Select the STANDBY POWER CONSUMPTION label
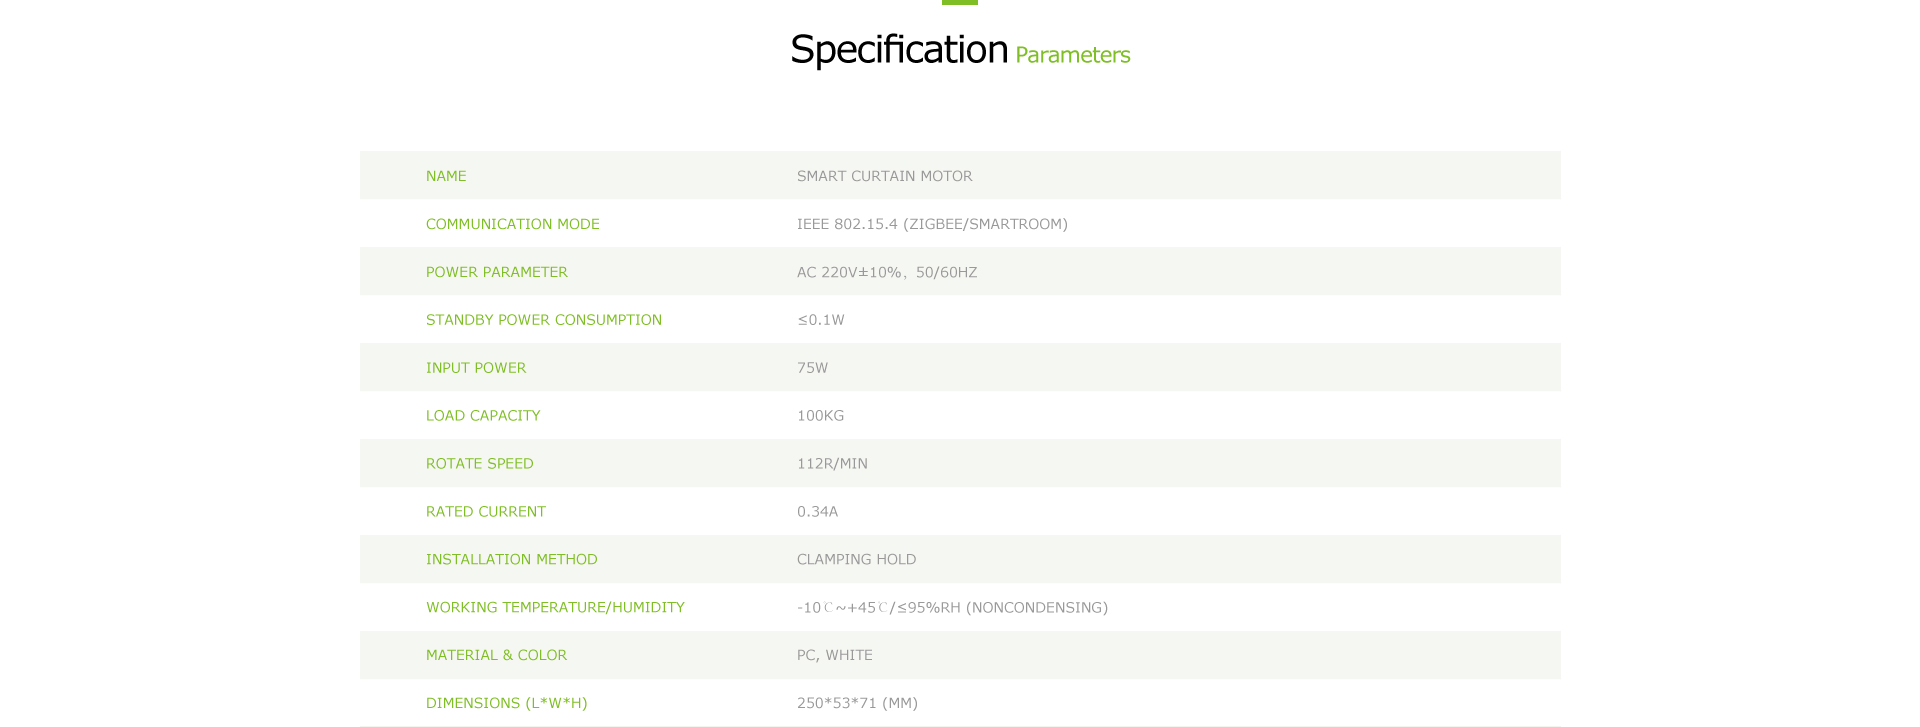The width and height of the screenshot is (1920, 727). pos(544,320)
